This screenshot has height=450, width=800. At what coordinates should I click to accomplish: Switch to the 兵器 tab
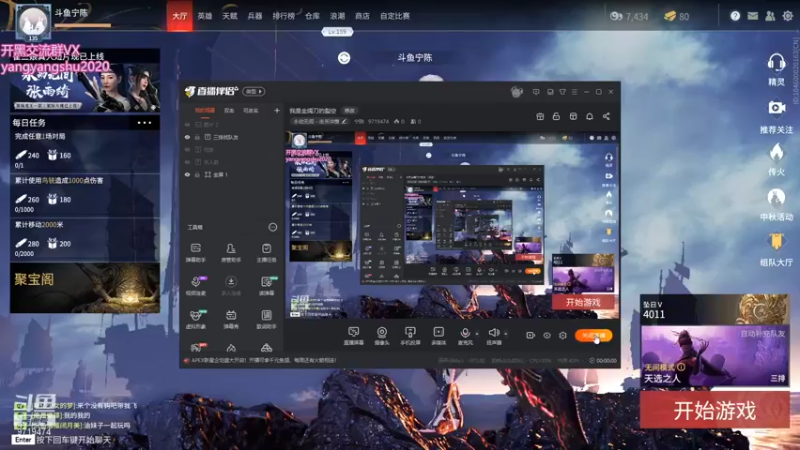pyautogui.click(x=255, y=16)
